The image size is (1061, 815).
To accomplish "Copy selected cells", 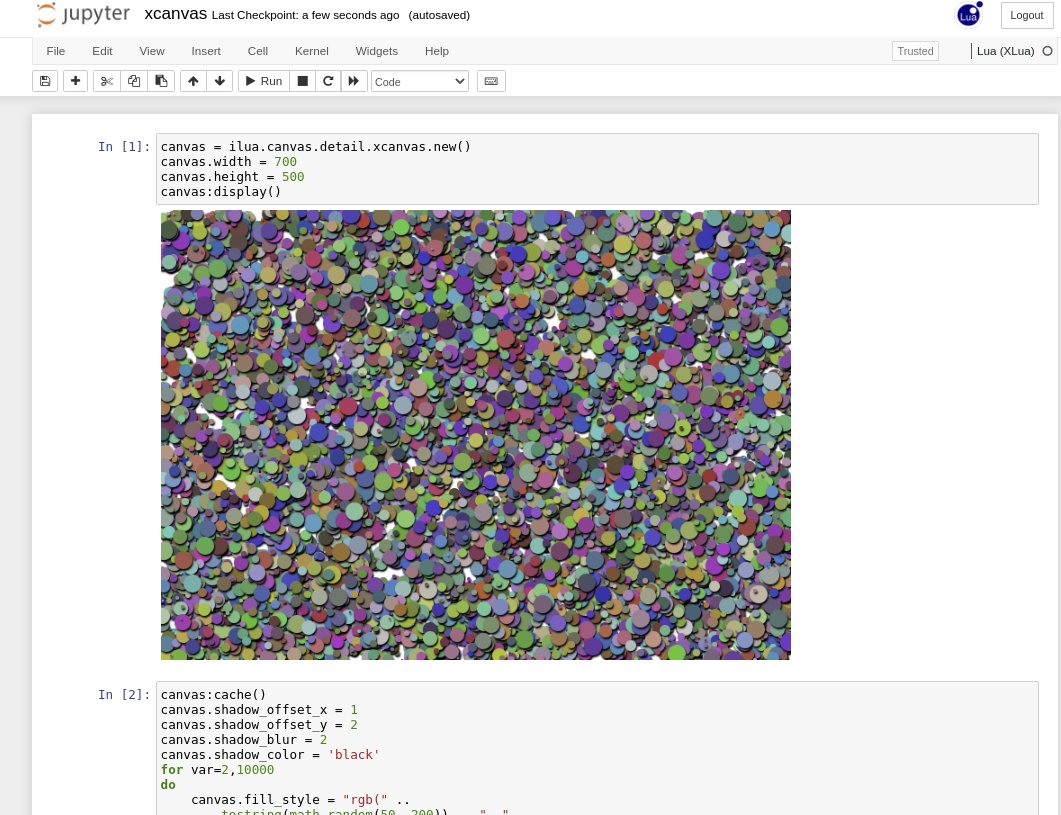I will click(134, 81).
